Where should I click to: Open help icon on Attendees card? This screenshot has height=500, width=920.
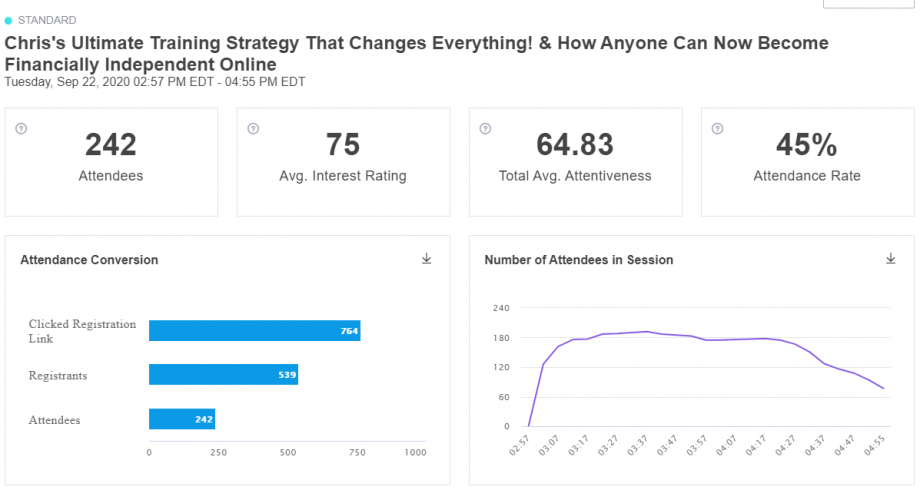coord(21,129)
